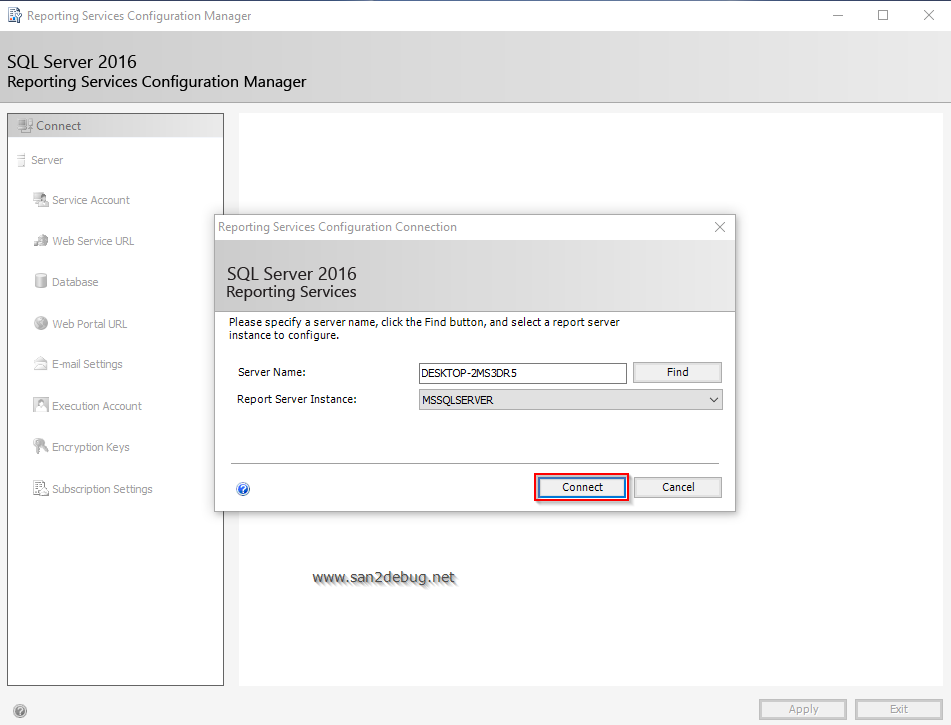Open Subscription Settings via its icon
Screen dimensions: 951x725
[x=40, y=488]
